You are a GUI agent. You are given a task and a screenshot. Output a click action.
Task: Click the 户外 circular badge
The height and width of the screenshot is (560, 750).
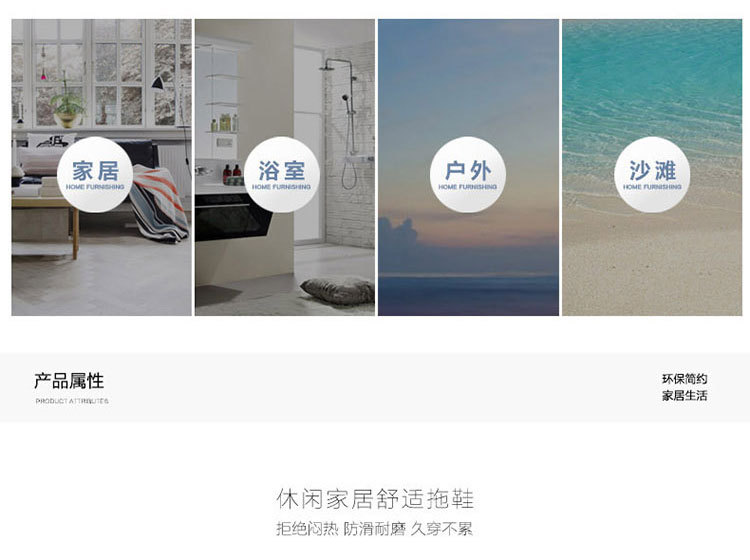pyautogui.click(x=468, y=175)
